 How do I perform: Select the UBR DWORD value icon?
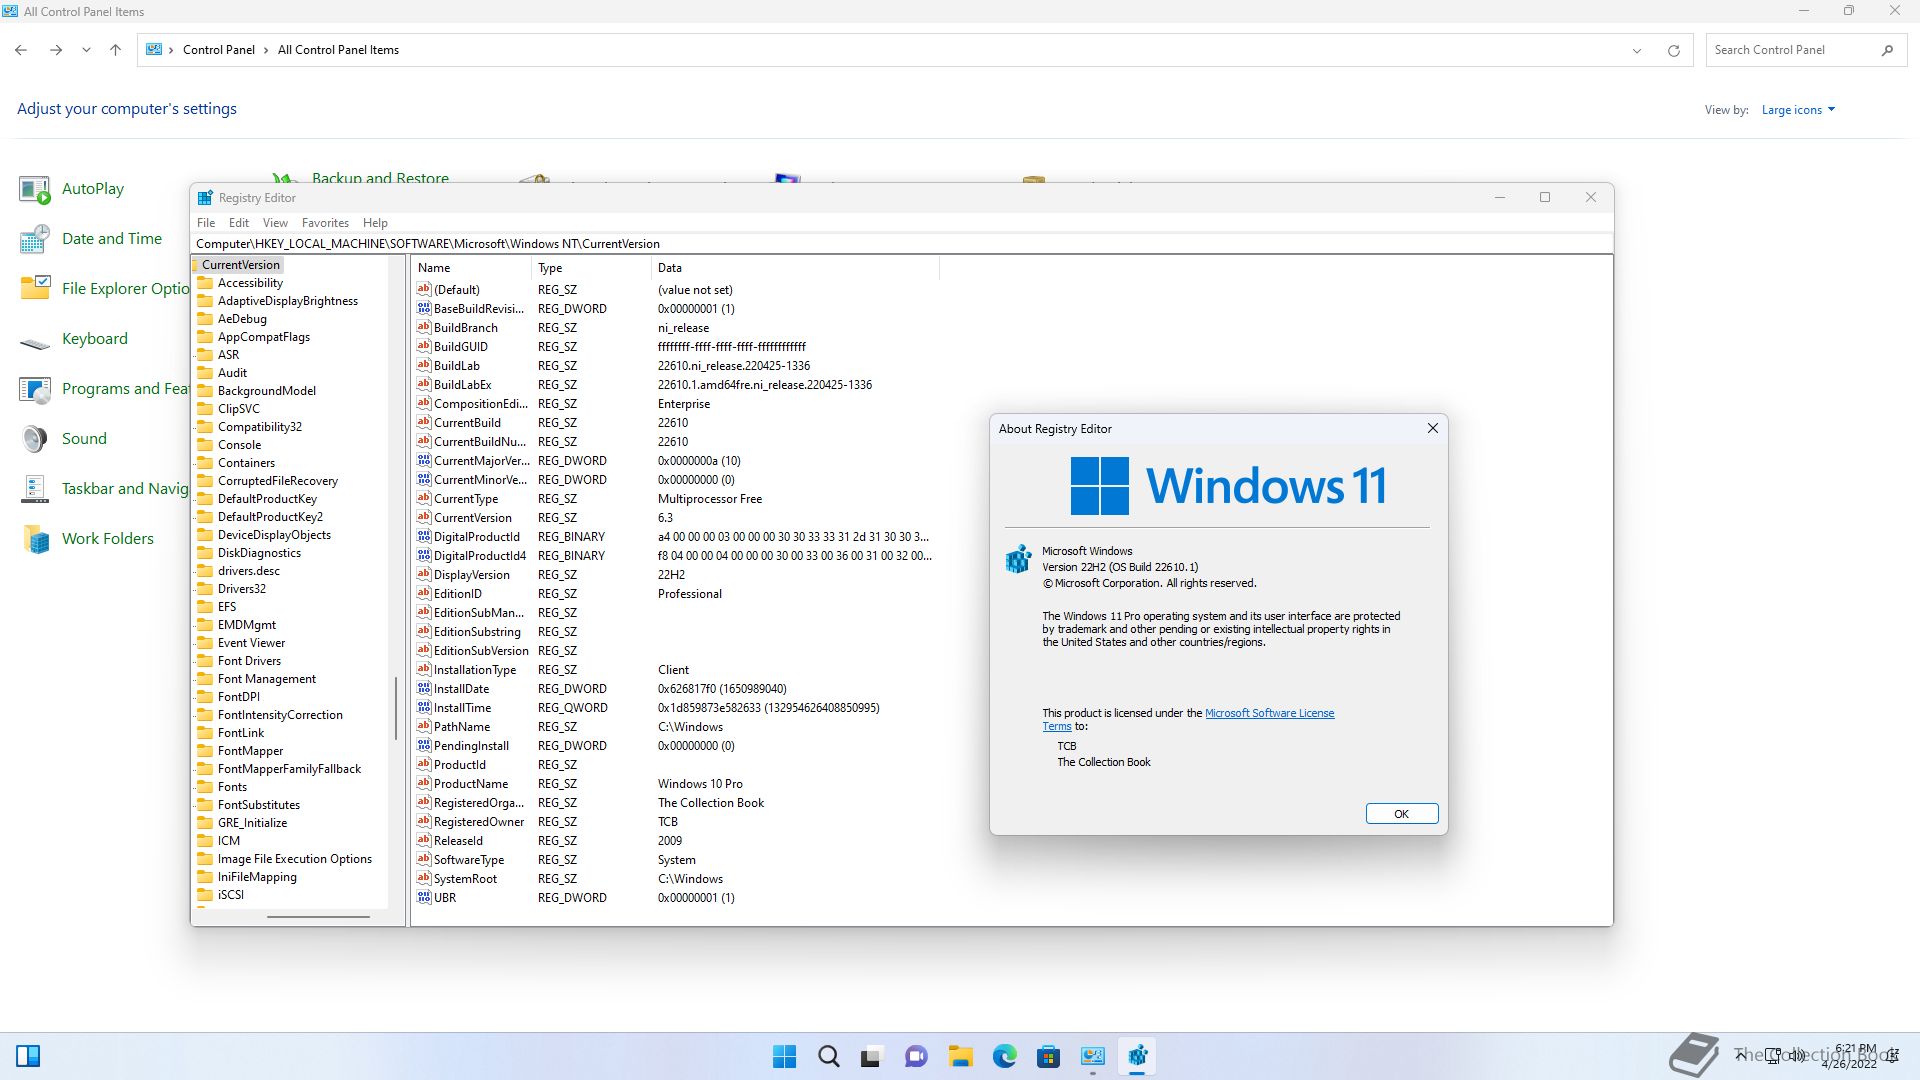424,898
